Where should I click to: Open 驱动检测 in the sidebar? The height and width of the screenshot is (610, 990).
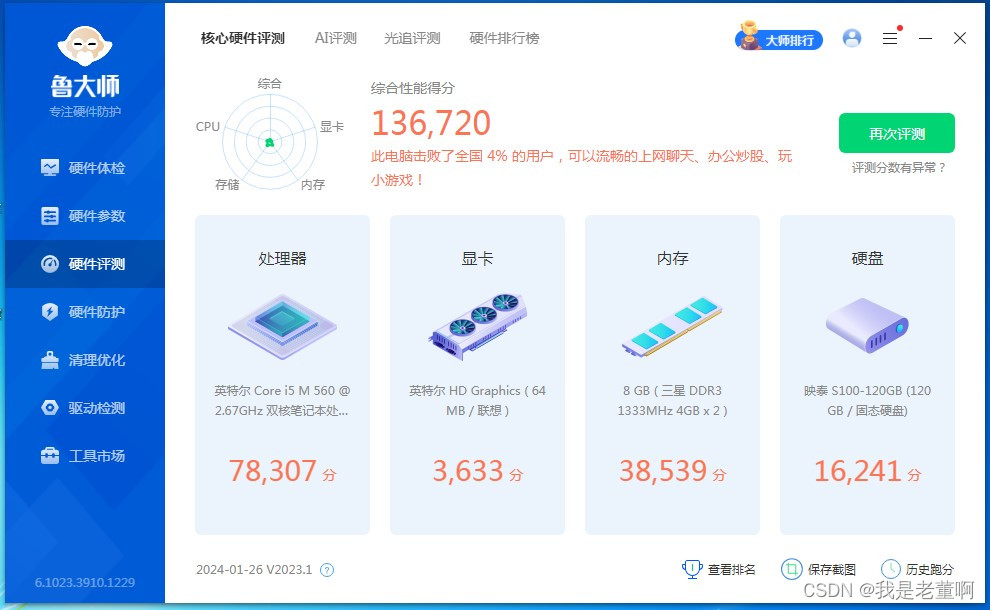click(x=84, y=408)
